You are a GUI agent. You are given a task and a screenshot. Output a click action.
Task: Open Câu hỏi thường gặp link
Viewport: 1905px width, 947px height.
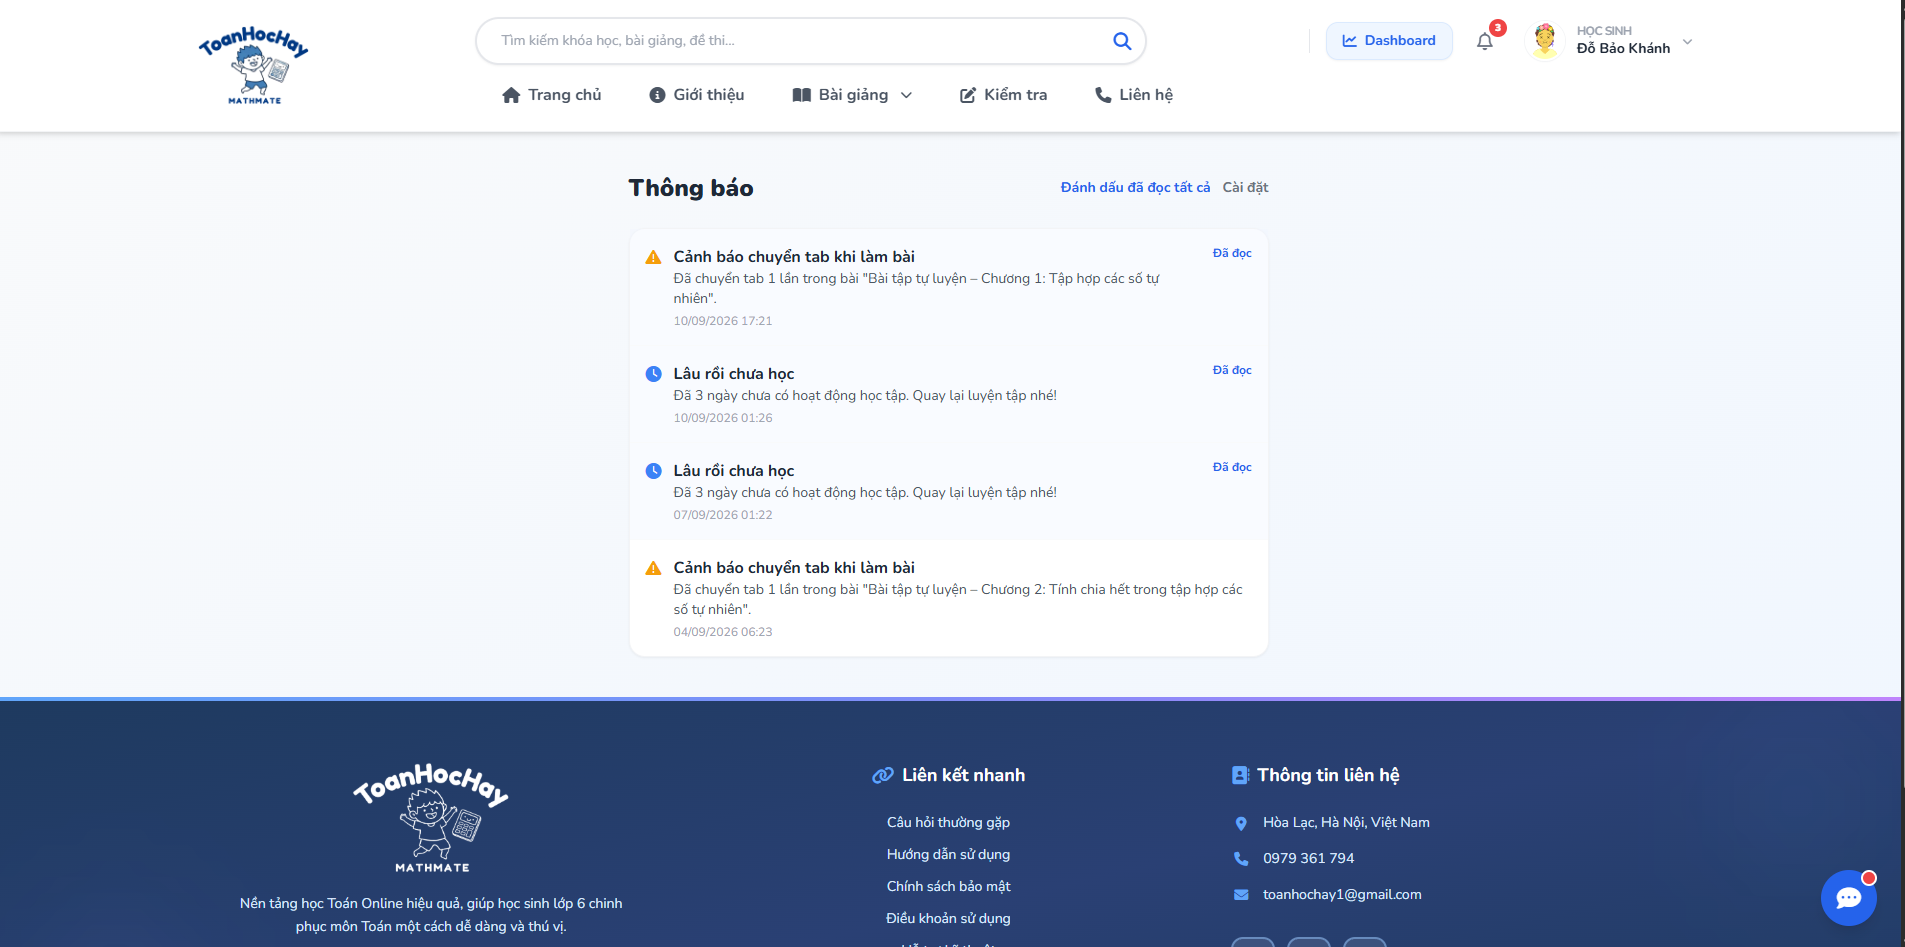coord(948,822)
